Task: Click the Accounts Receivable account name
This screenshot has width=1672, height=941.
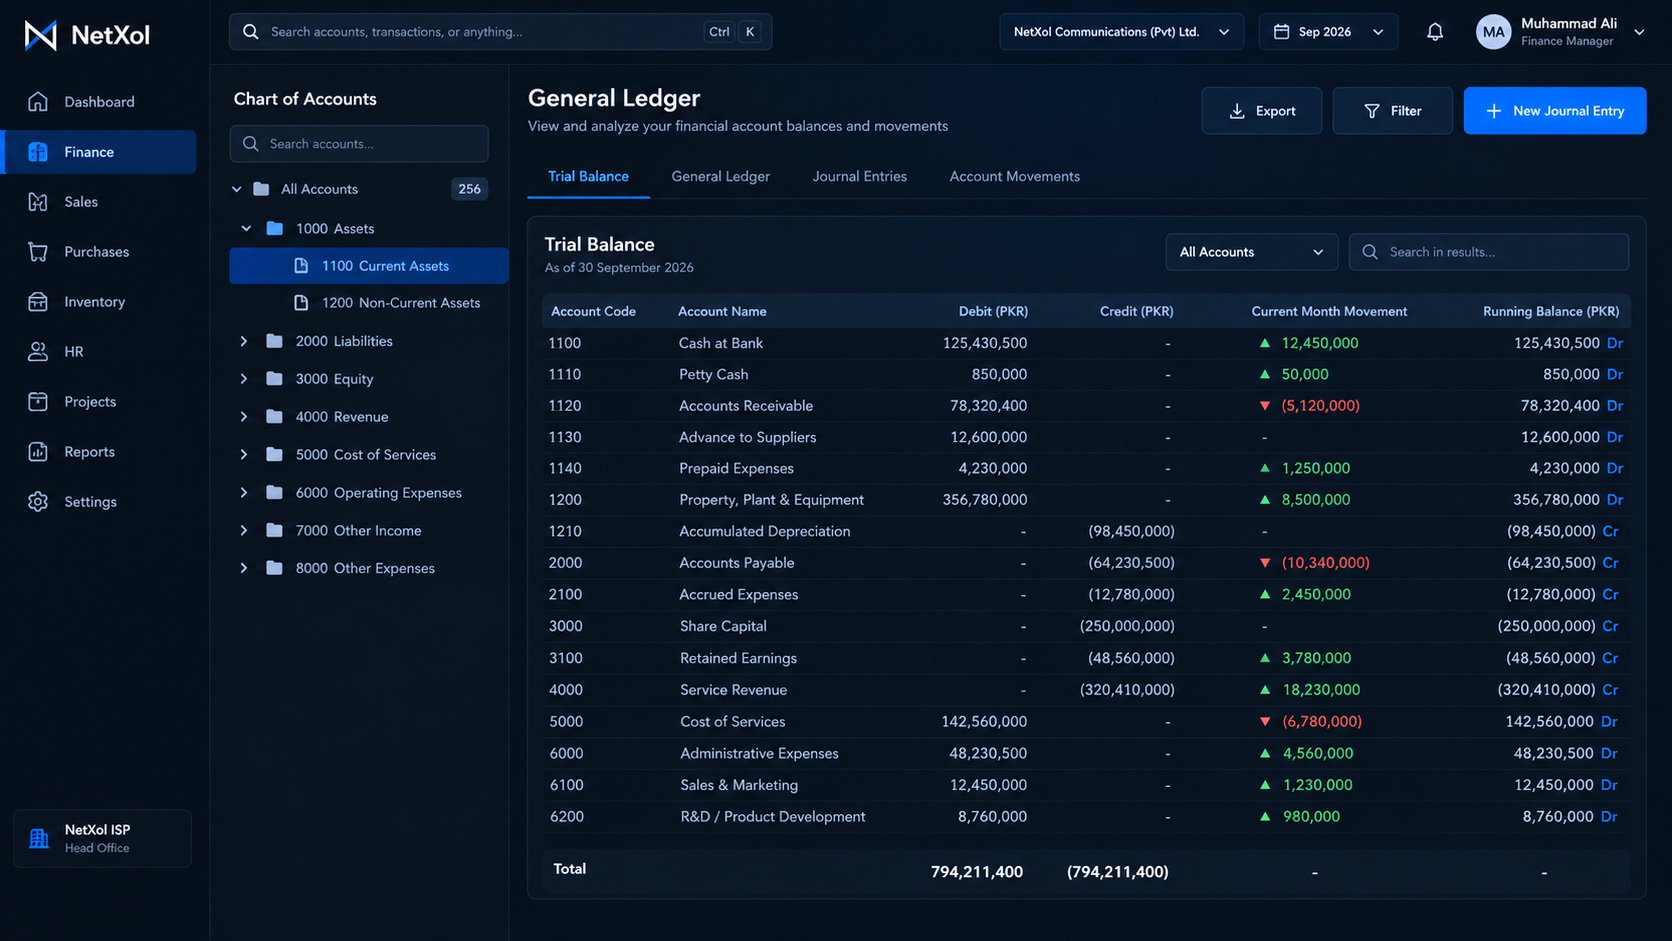Action: [746, 406]
